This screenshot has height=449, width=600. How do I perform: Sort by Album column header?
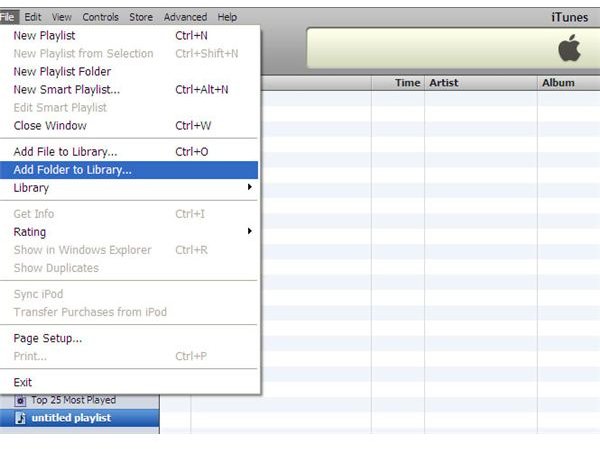click(x=569, y=83)
